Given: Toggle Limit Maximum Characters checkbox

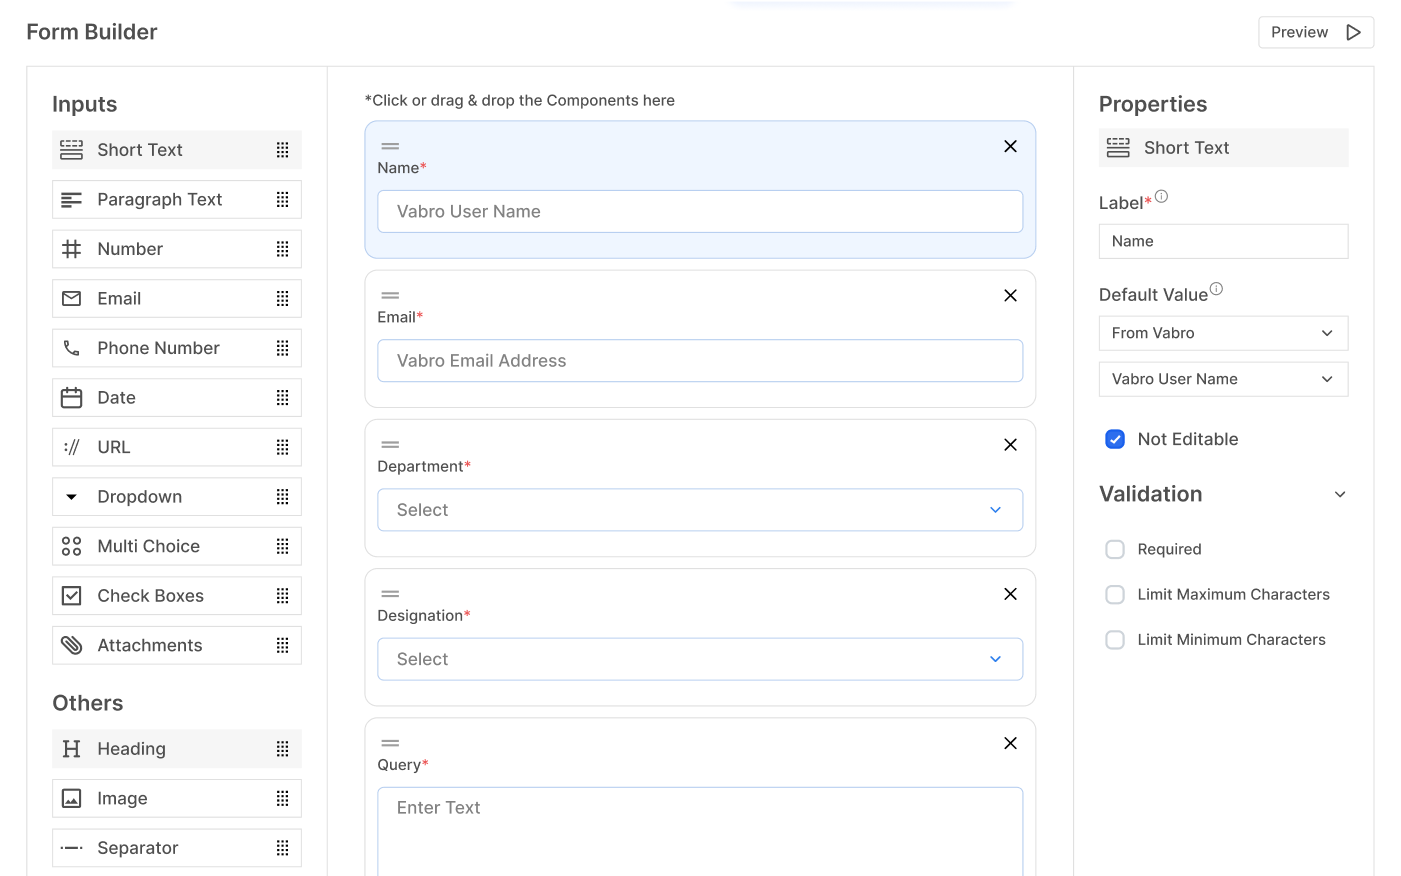Looking at the screenshot, I should 1115,595.
